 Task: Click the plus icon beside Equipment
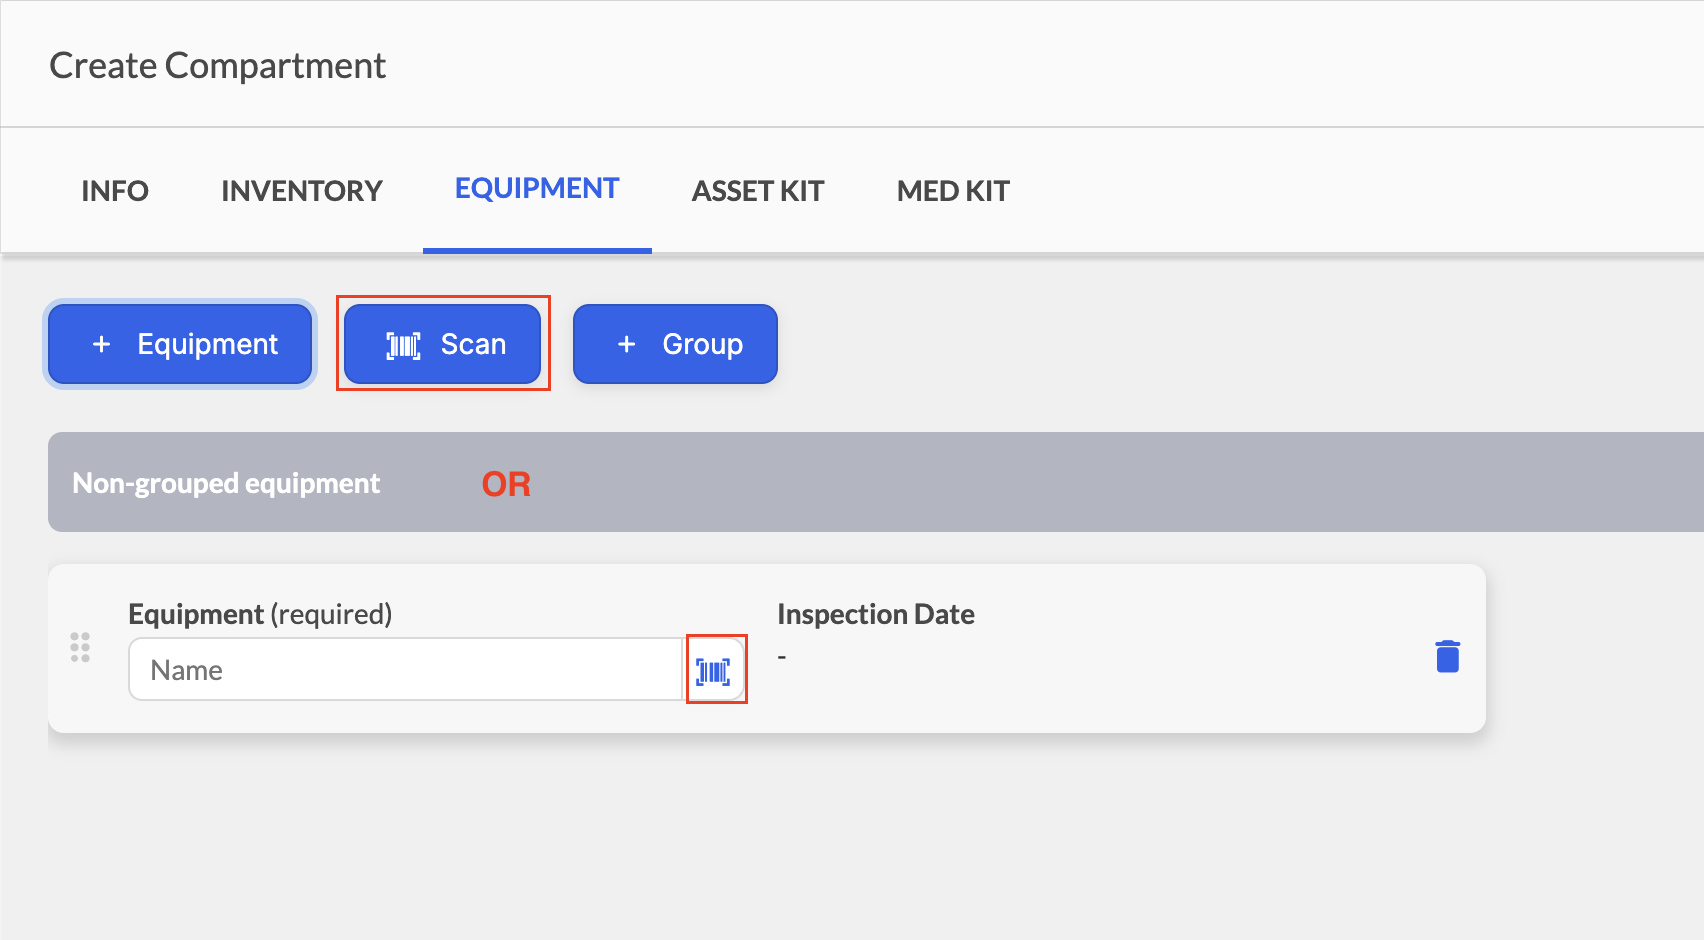pos(101,344)
